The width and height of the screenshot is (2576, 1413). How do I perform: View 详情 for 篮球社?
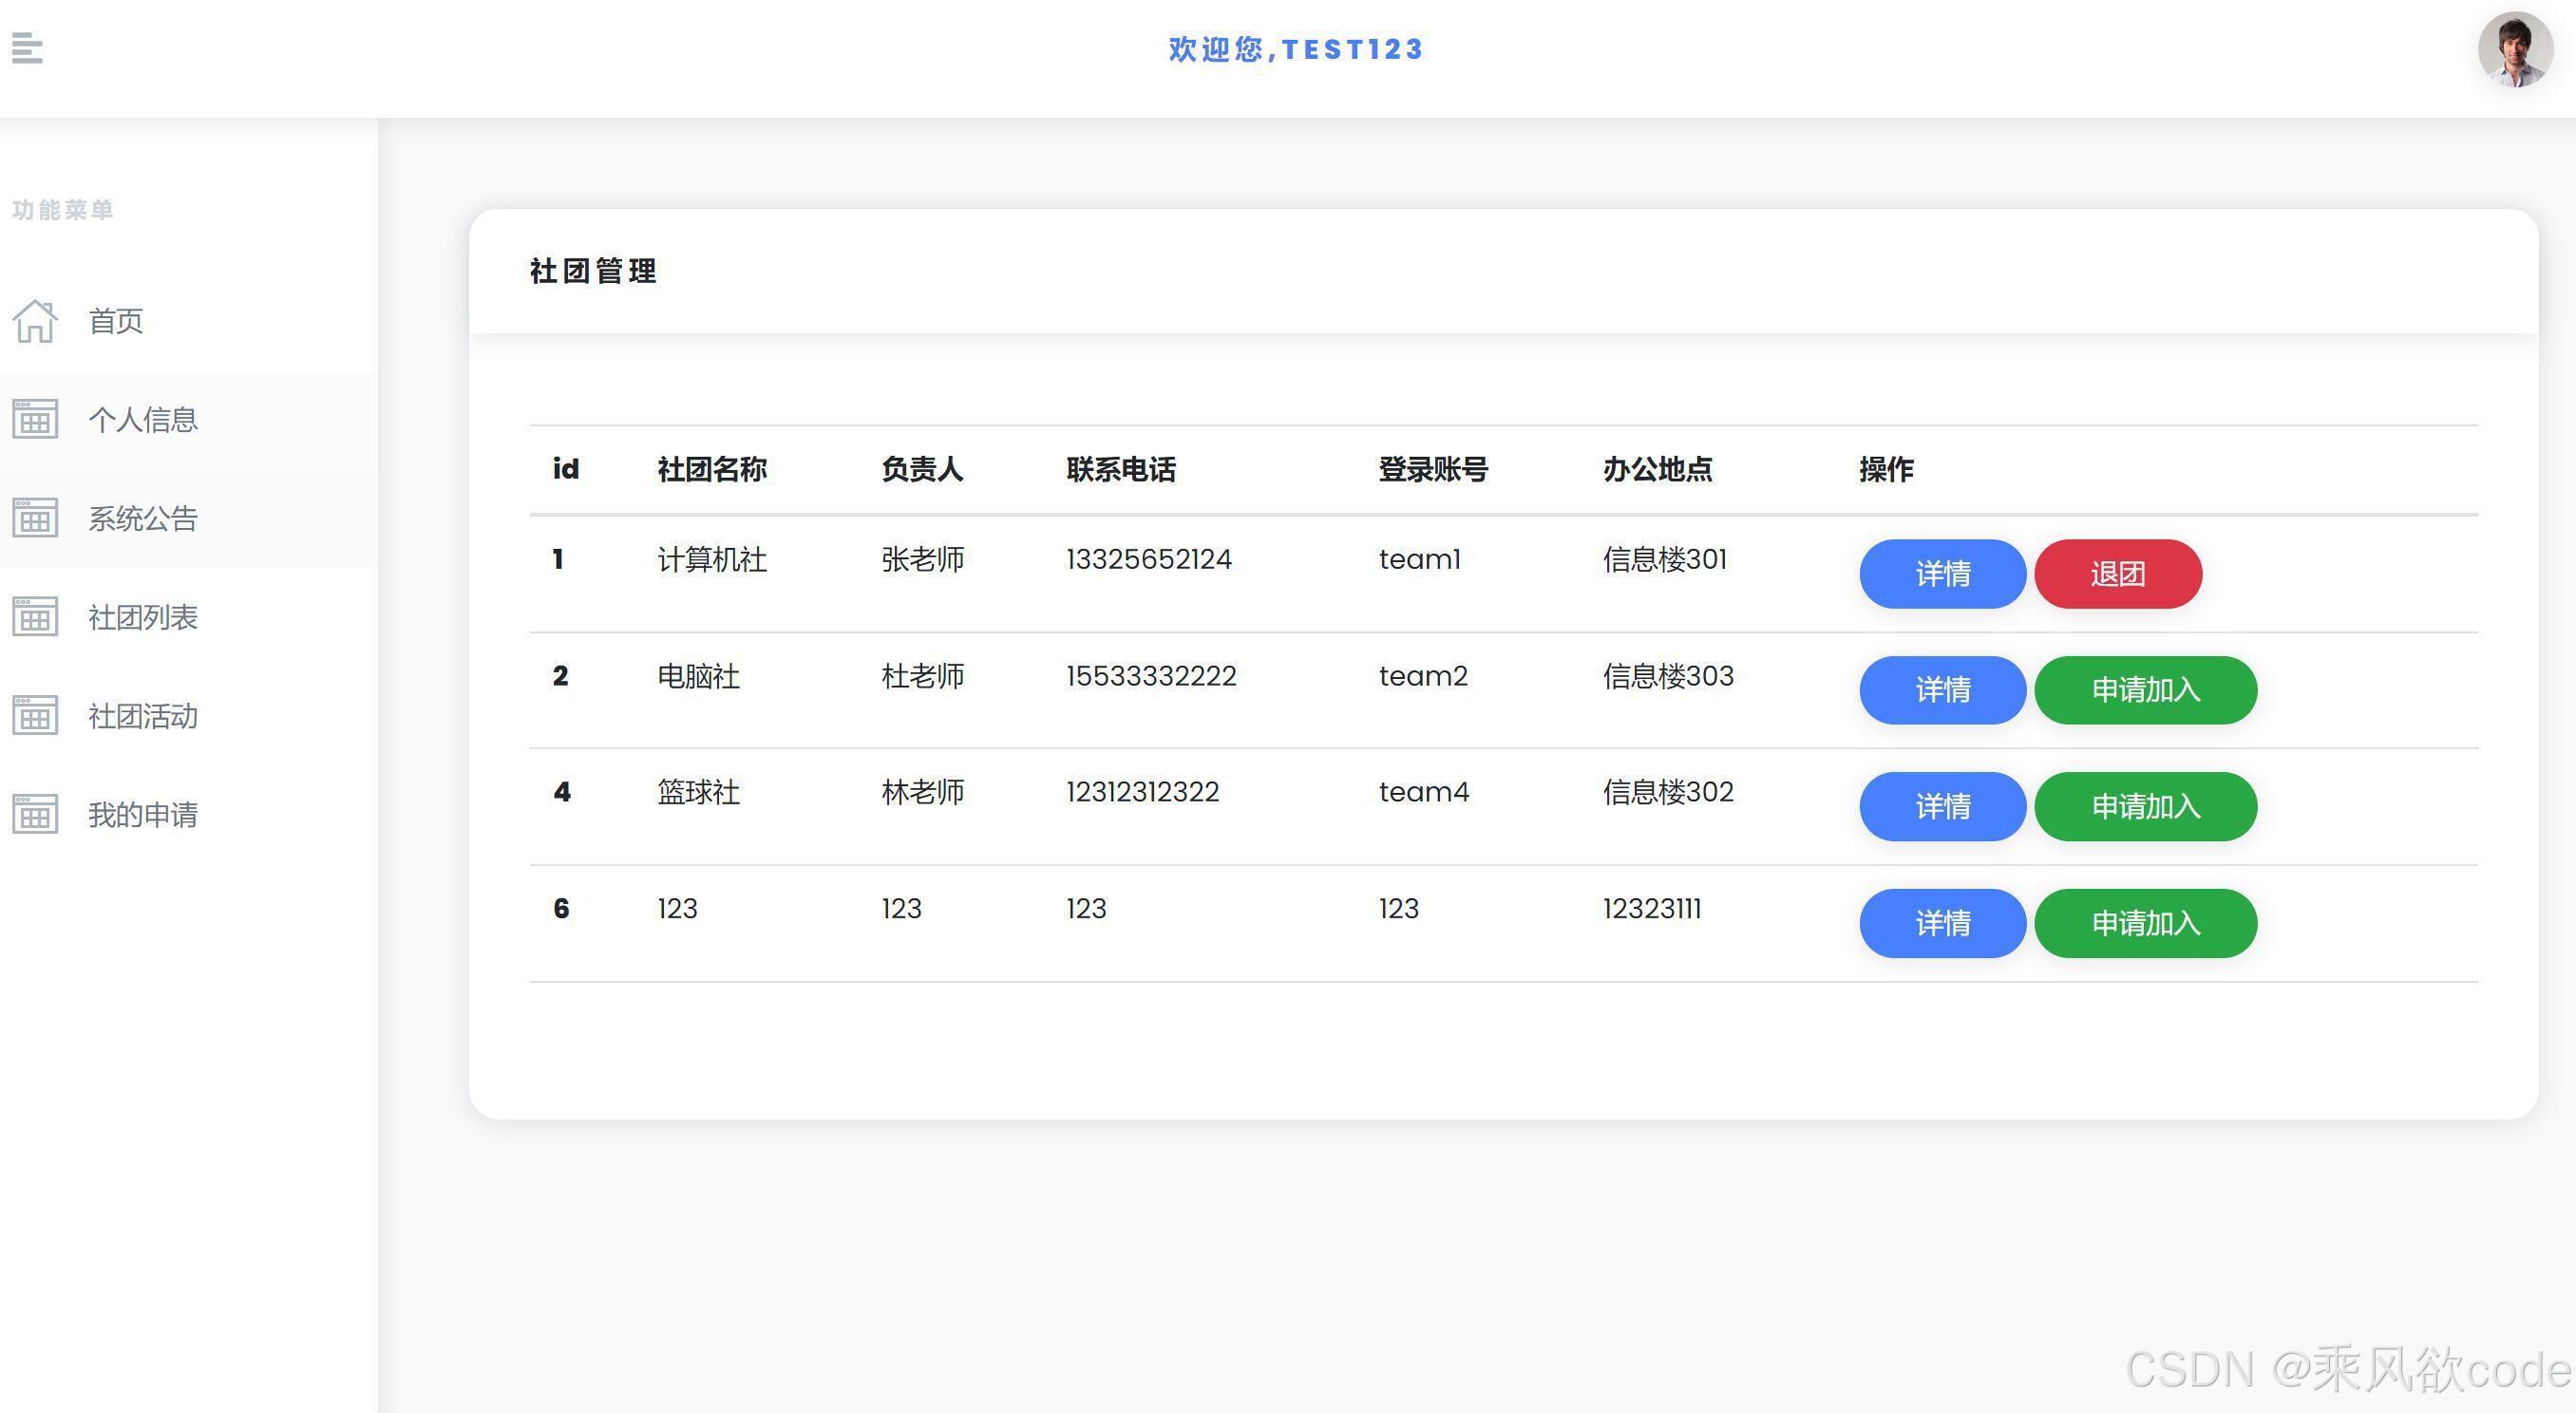pos(1941,806)
